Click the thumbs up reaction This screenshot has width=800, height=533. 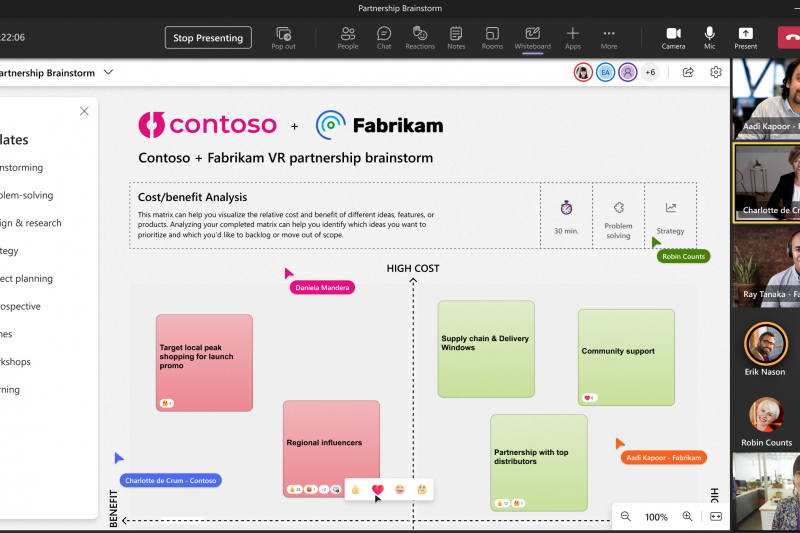coord(356,489)
